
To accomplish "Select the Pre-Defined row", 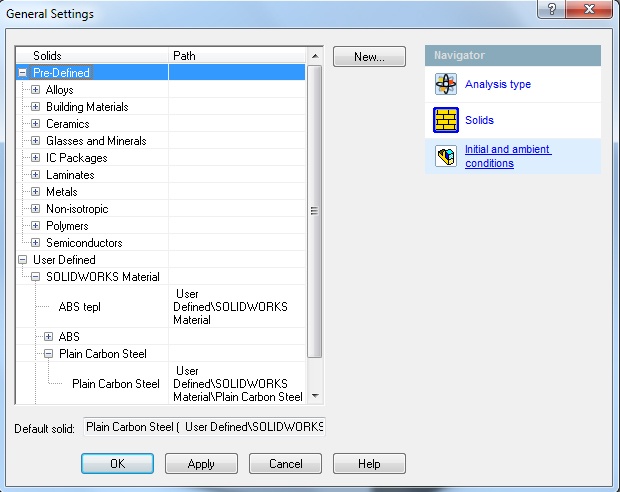I will point(161,72).
